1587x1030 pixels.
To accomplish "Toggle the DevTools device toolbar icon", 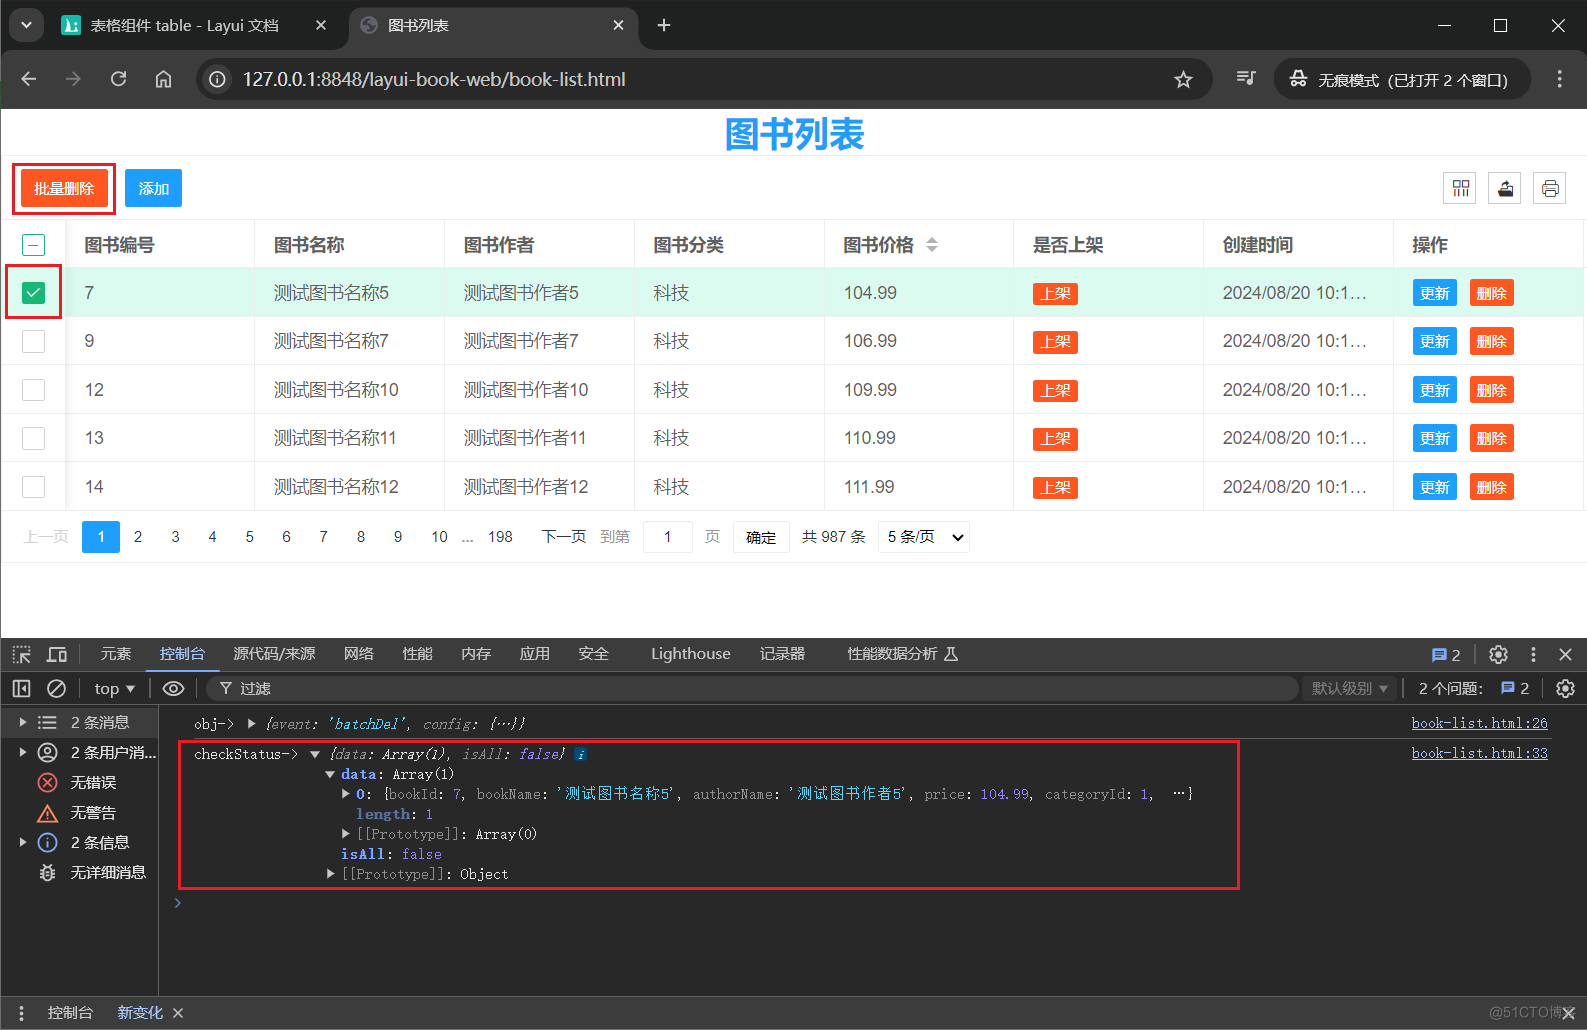I will click(x=57, y=654).
